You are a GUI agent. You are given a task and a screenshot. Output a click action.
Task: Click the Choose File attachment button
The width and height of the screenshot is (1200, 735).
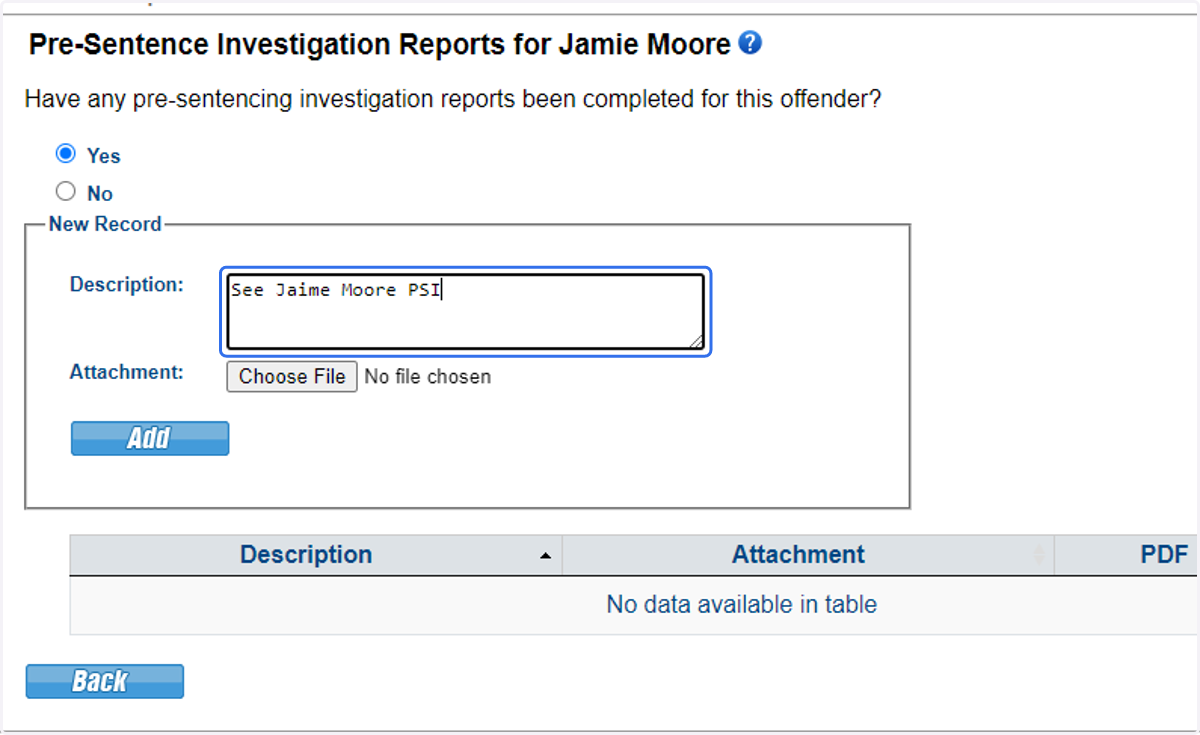(292, 377)
